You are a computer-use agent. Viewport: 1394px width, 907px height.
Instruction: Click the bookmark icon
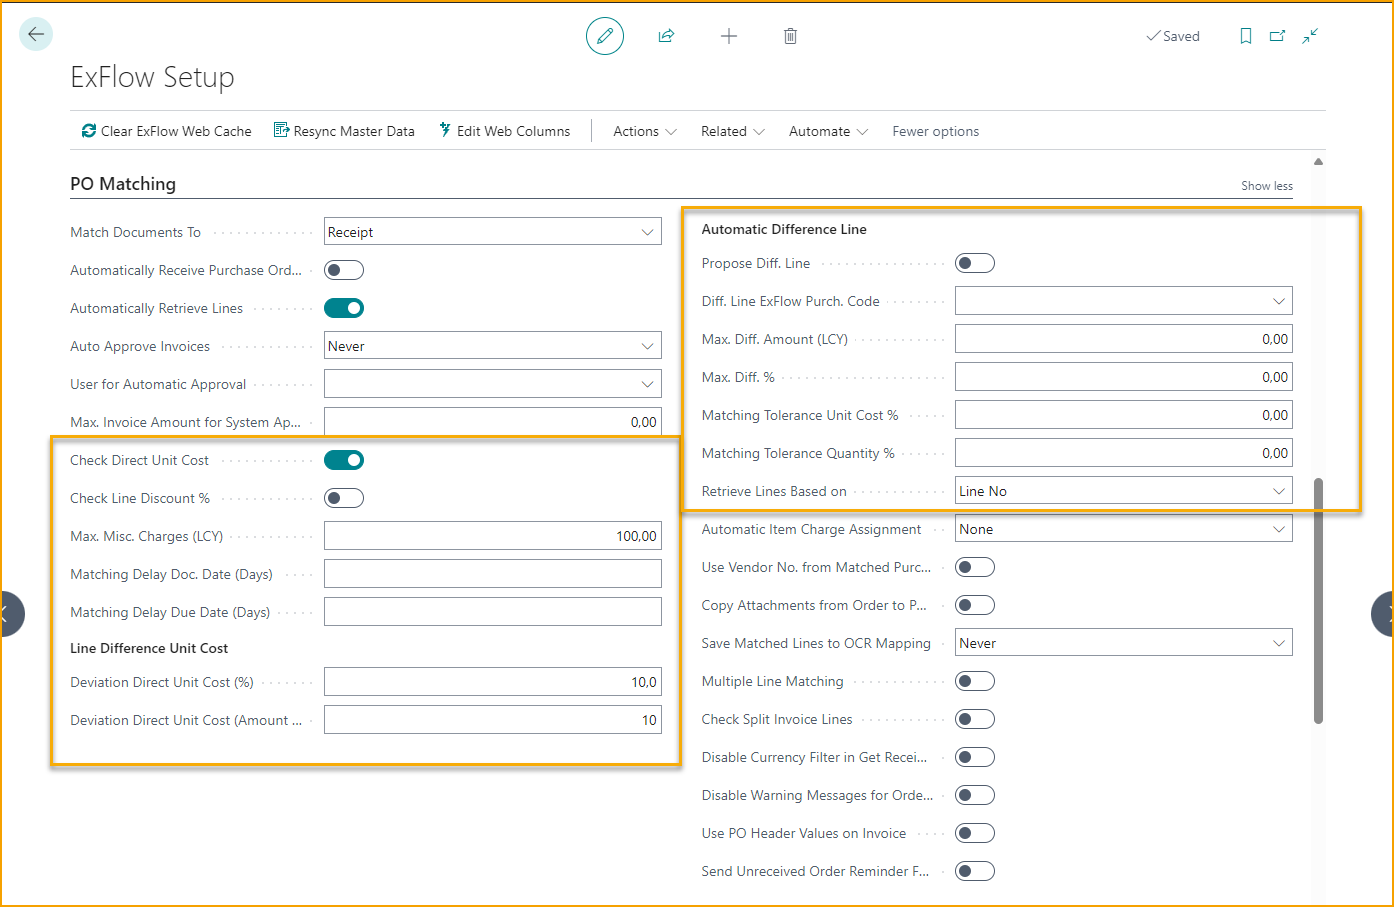pyautogui.click(x=1246, y=36)
